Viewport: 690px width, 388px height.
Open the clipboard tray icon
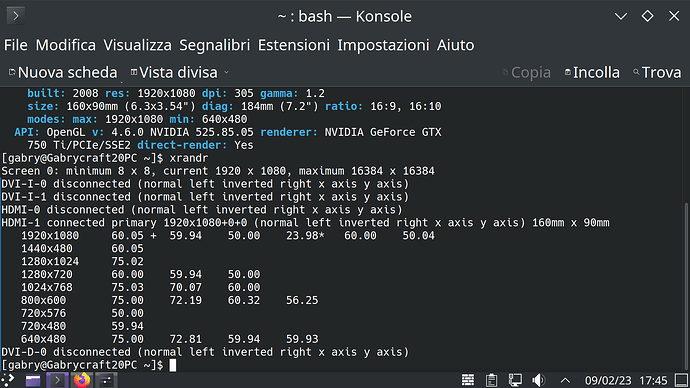(492, 380)
